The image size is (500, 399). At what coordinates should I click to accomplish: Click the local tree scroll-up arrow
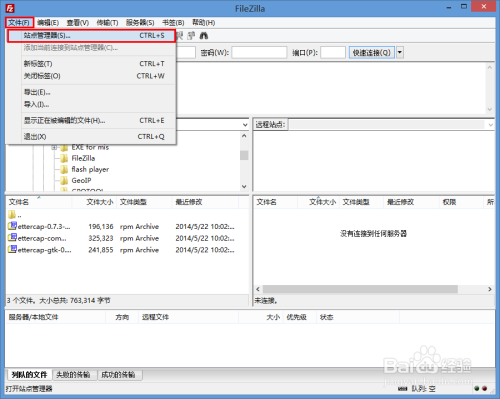point(244,136)
